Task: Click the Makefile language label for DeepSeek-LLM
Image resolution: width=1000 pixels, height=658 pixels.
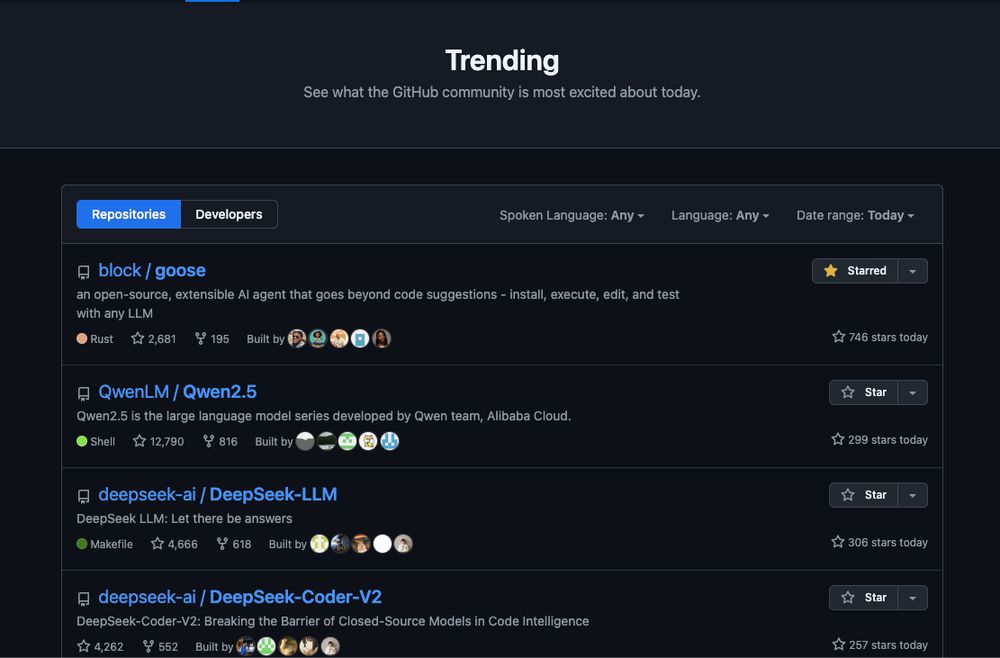Action: click(105, 544)
